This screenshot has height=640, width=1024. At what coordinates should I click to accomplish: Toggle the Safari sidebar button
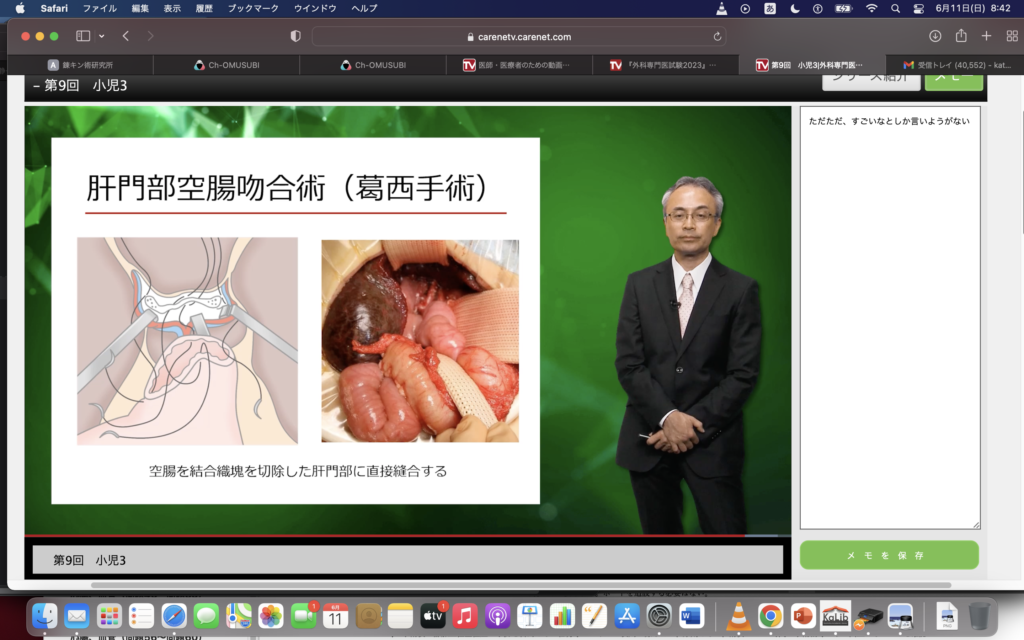click(82, 36)
